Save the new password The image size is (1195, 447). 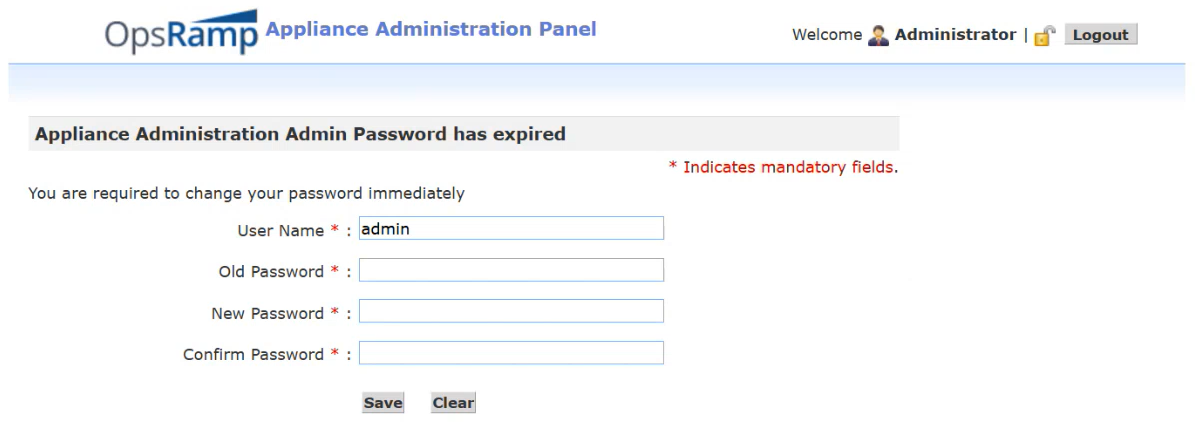pyautogui.click(x=383, y=403)
